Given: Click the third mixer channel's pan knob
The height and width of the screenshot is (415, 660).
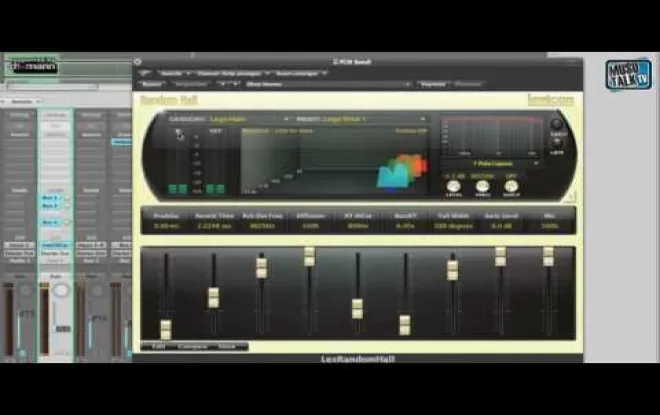Looking at the screenshot, I should 97,290.
